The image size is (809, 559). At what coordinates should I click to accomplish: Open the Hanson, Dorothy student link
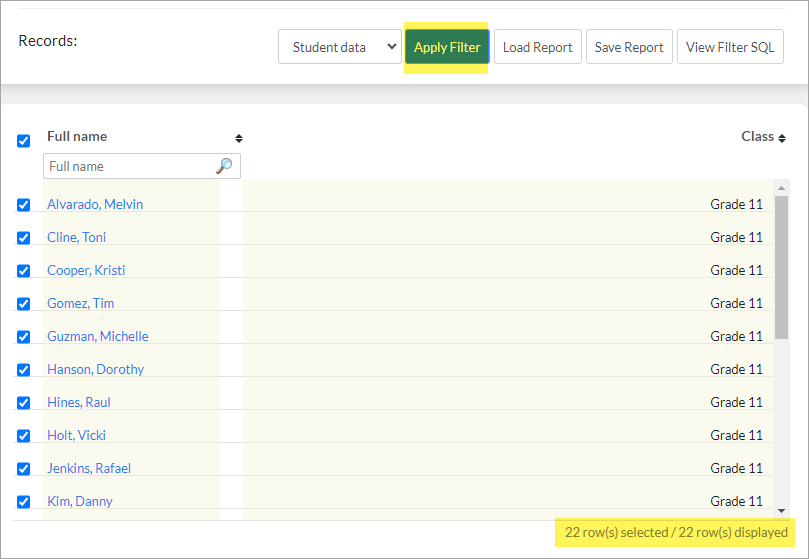pos(95,370)
